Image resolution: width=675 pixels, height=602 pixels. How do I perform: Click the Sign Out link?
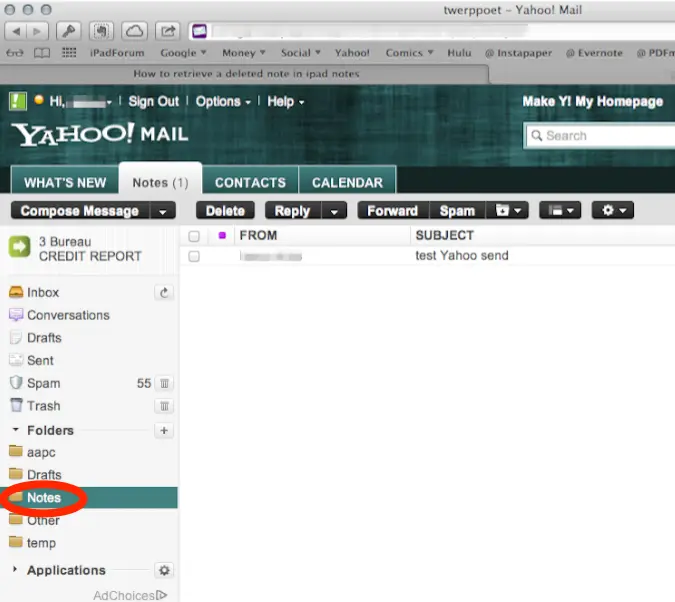pos(153,101)
